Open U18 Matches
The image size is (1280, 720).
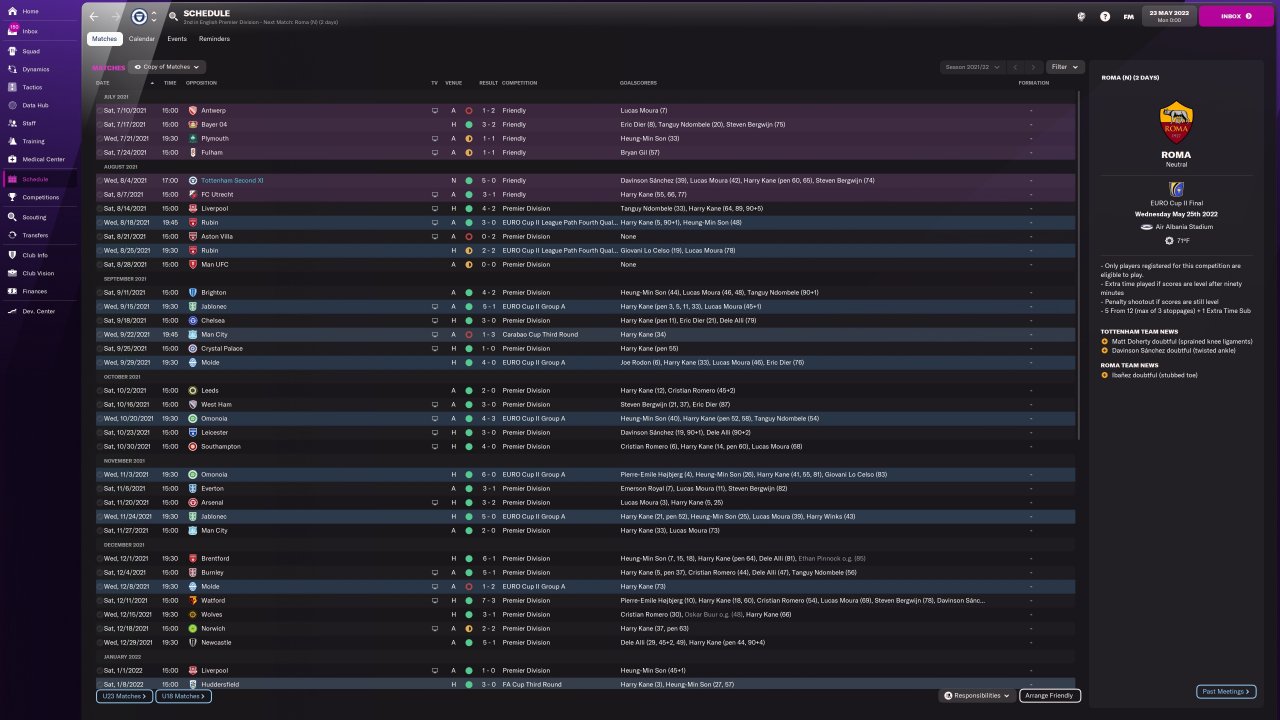coord(182,695)
